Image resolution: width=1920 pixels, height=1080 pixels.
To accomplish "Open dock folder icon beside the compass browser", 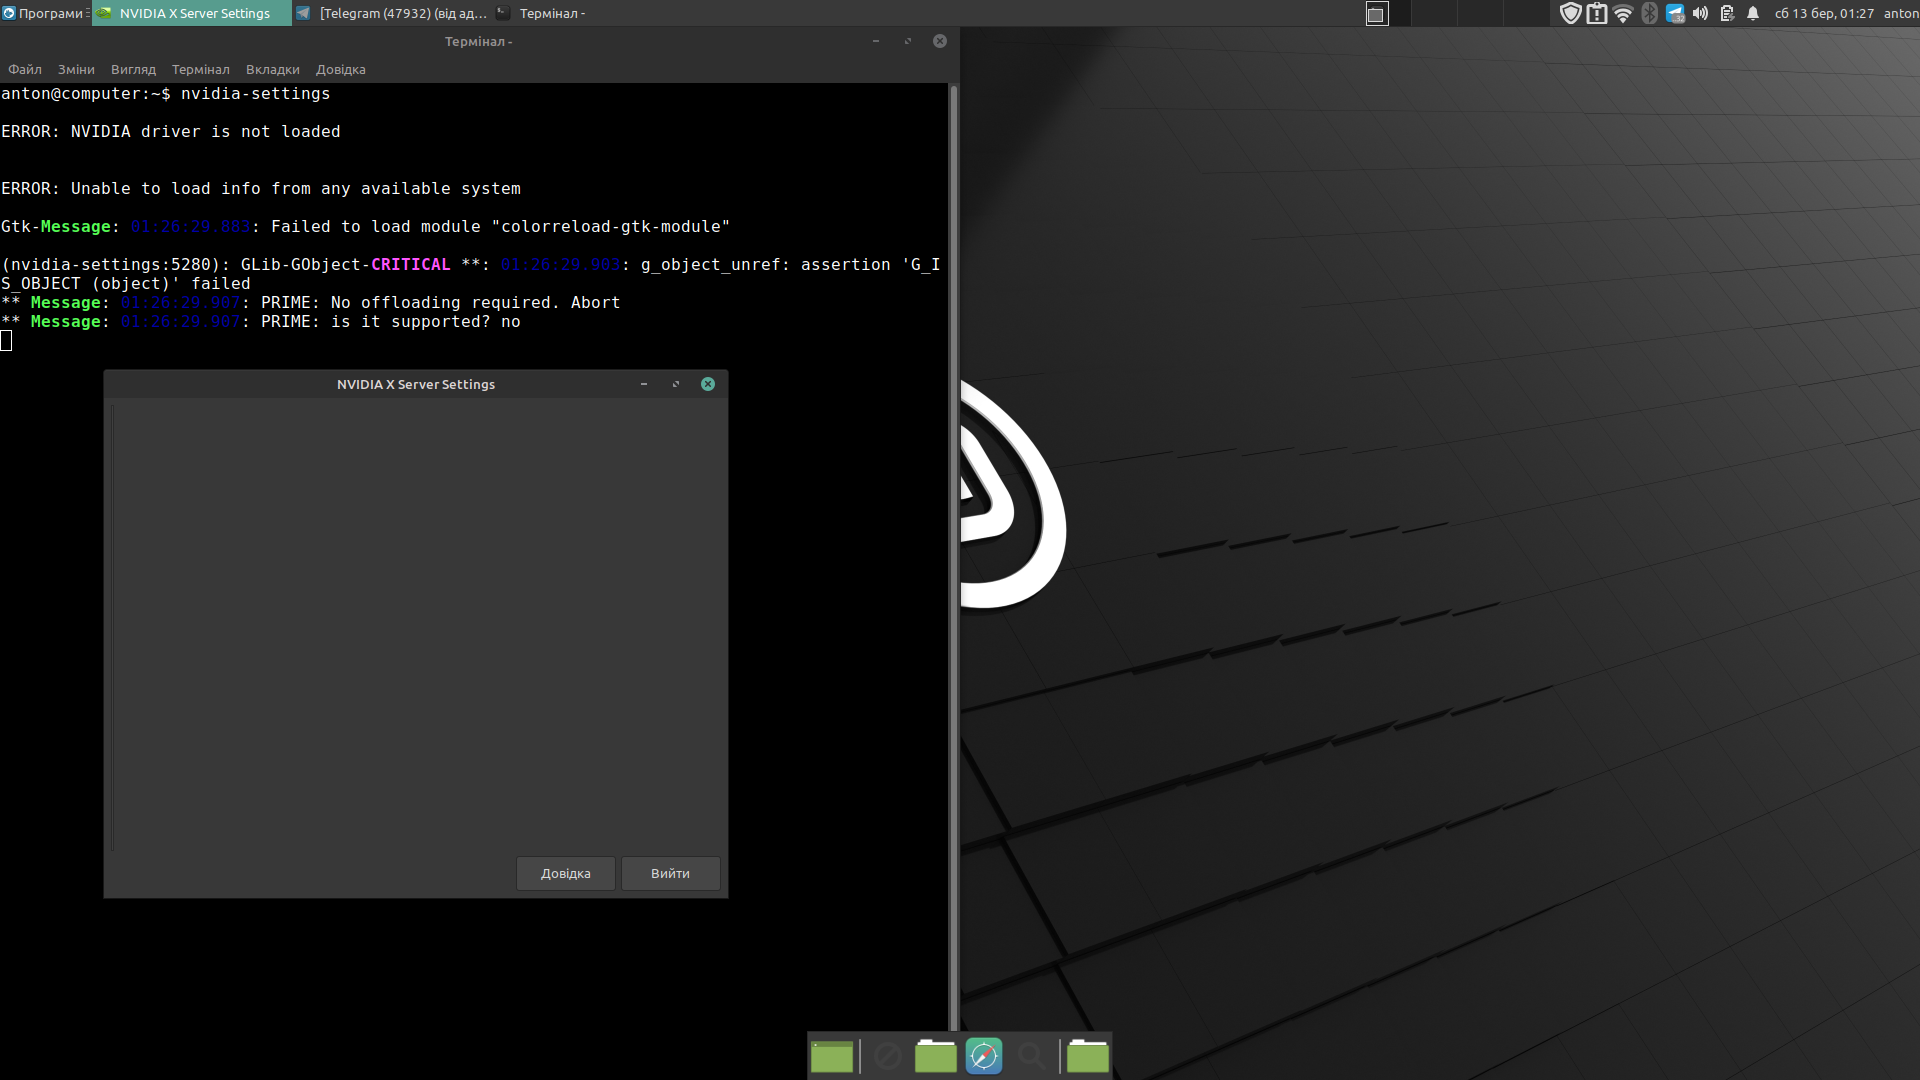I will point(936,1056).
